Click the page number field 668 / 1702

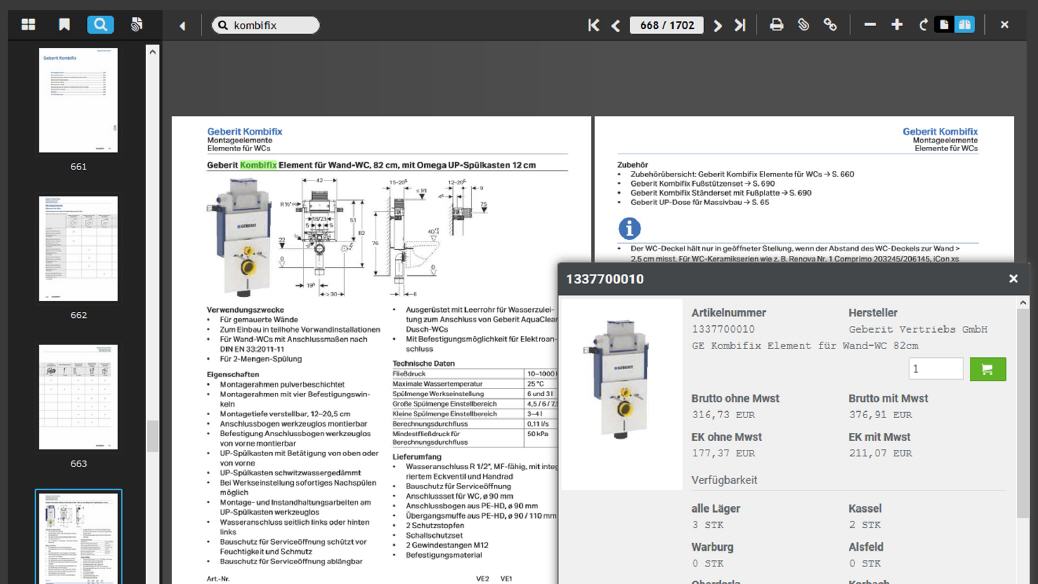[x=667, y=25]
